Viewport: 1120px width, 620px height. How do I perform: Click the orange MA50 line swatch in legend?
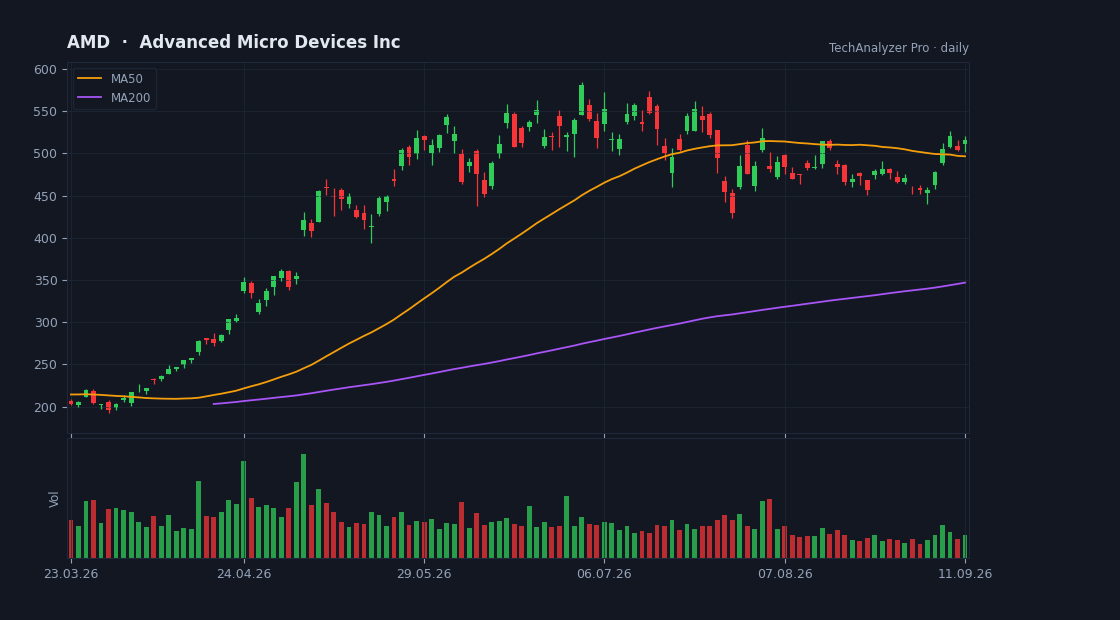point(89,79)
